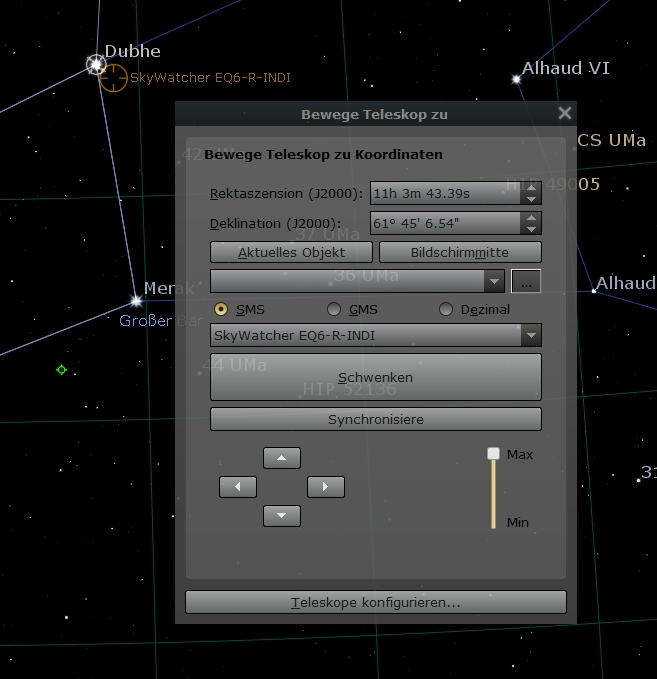Screen dimensions: 657x679
Task: Click the ellipsis button beside combo box
Action: pos(526,281)
